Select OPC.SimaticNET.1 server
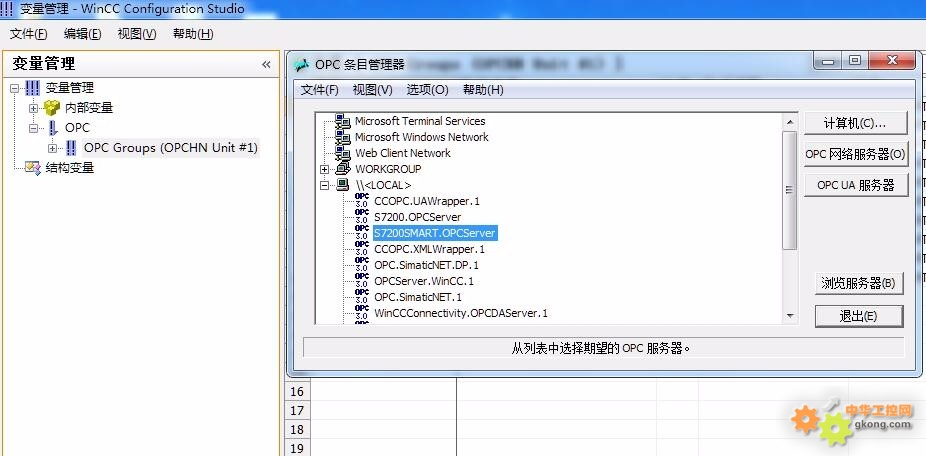This screenshot has height=456, width=926. point(418,297)
